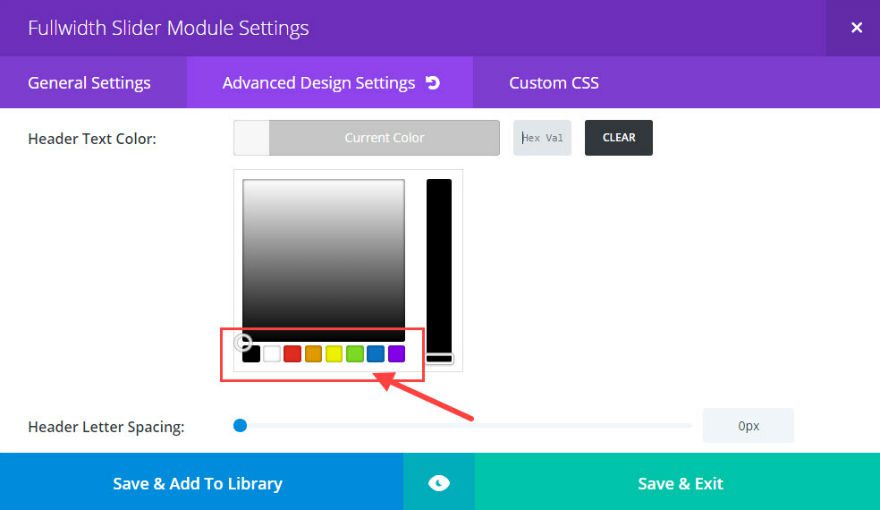The width and height of the screenshot is (880, 510).
Task: Switch to the General Settings tab
Action: (x=89, y=83)
